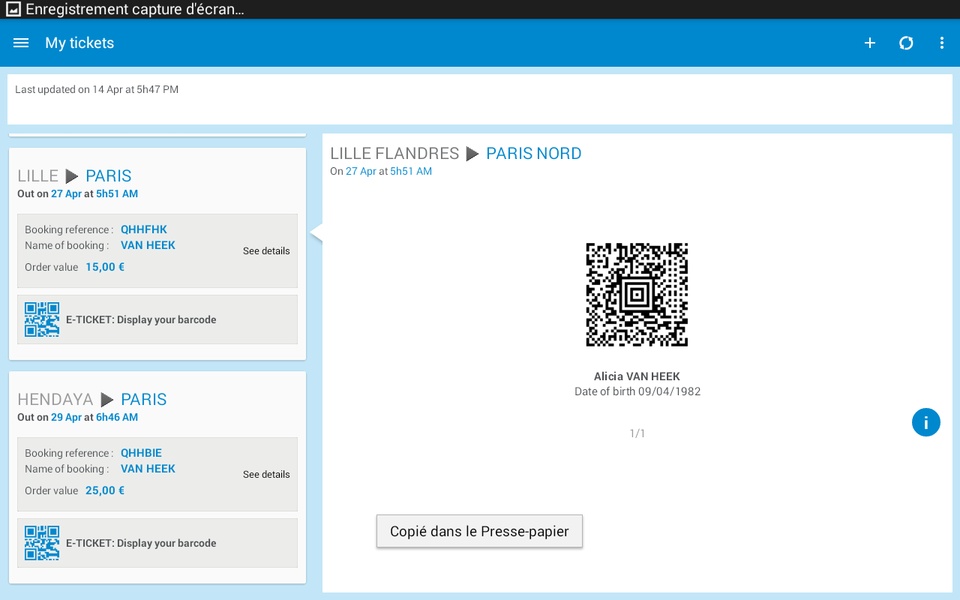Tap the barcode icon on Lille–Paris ticket
Image resolution: width=960 pixels, height=600 pixels.
(x=42, y=320)
